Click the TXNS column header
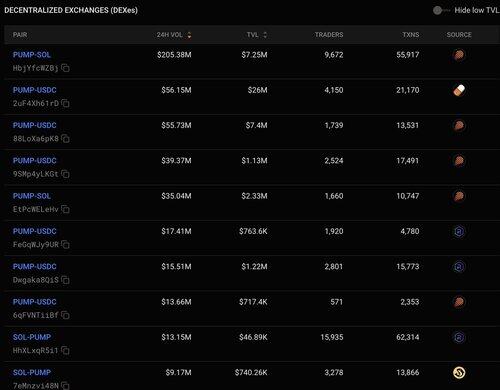The image size is (500, 390). pos(411,35)
